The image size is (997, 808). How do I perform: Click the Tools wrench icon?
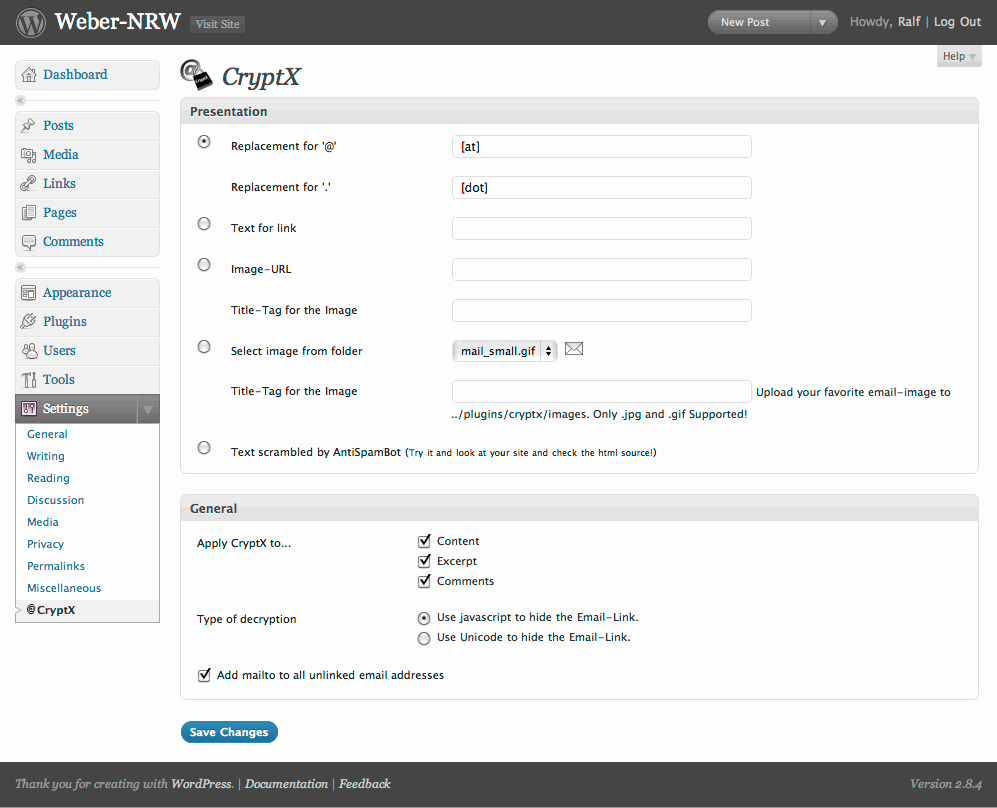click(29, 380)
